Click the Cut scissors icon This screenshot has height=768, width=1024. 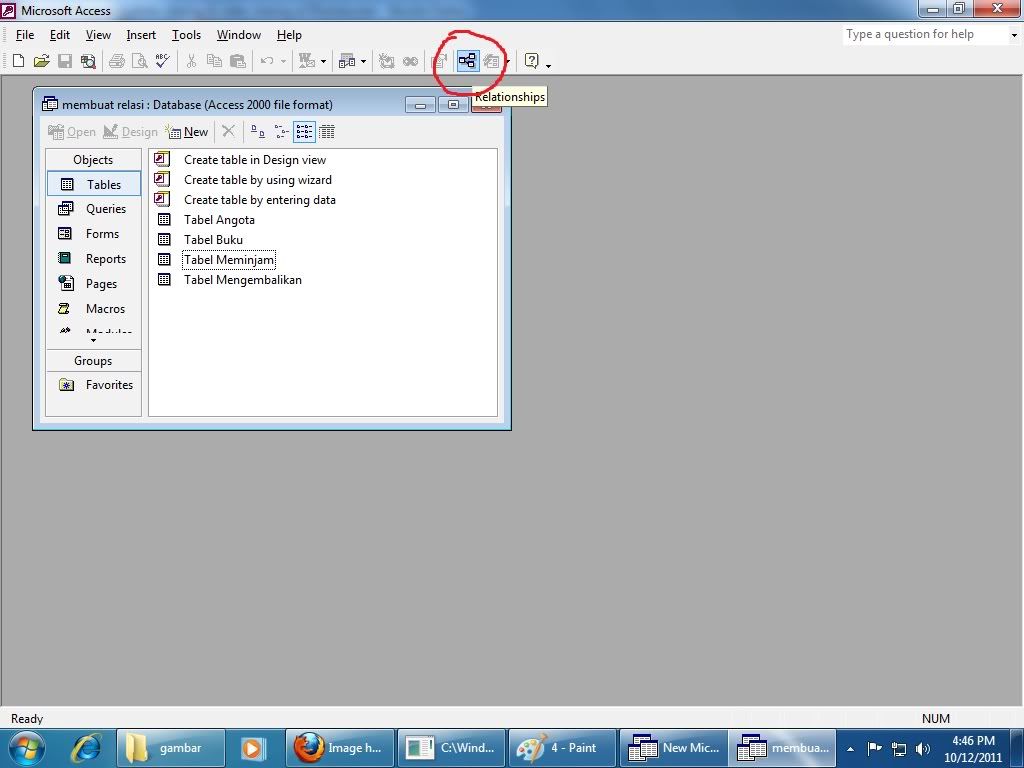[191, 61]
